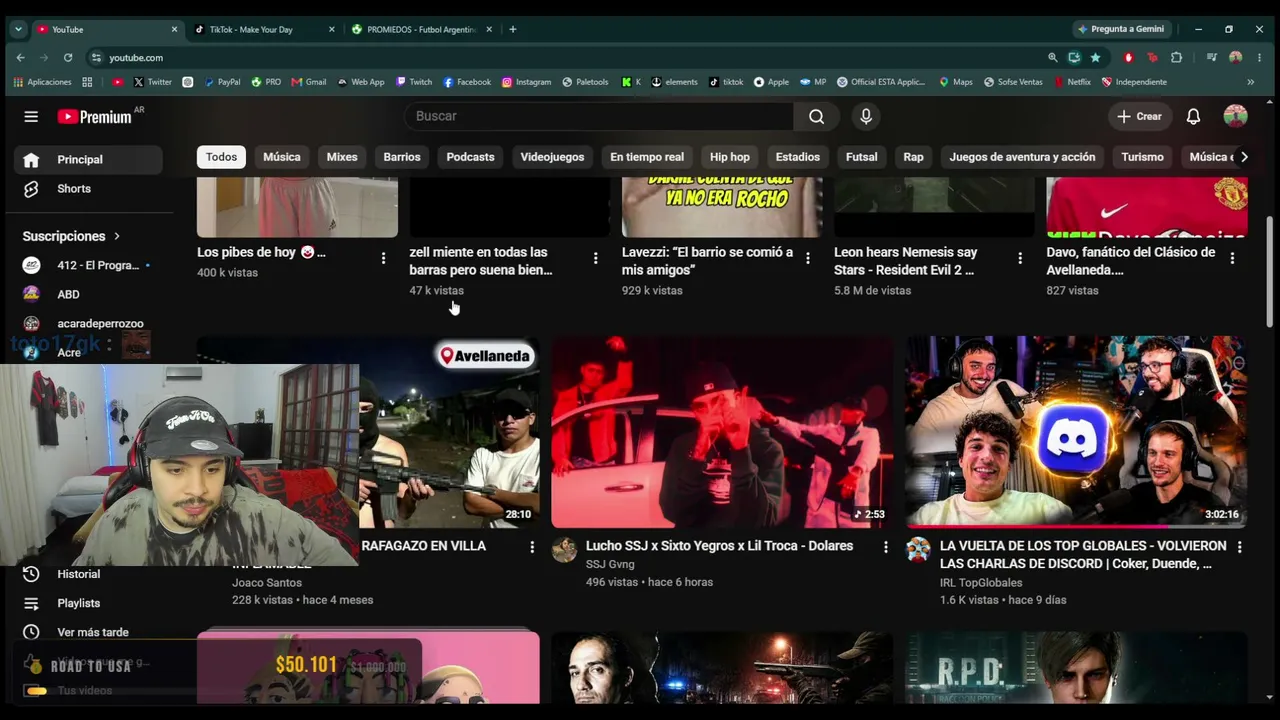Select the En tiempo real chip
The image size is (1280, 720).
(647, 157)
